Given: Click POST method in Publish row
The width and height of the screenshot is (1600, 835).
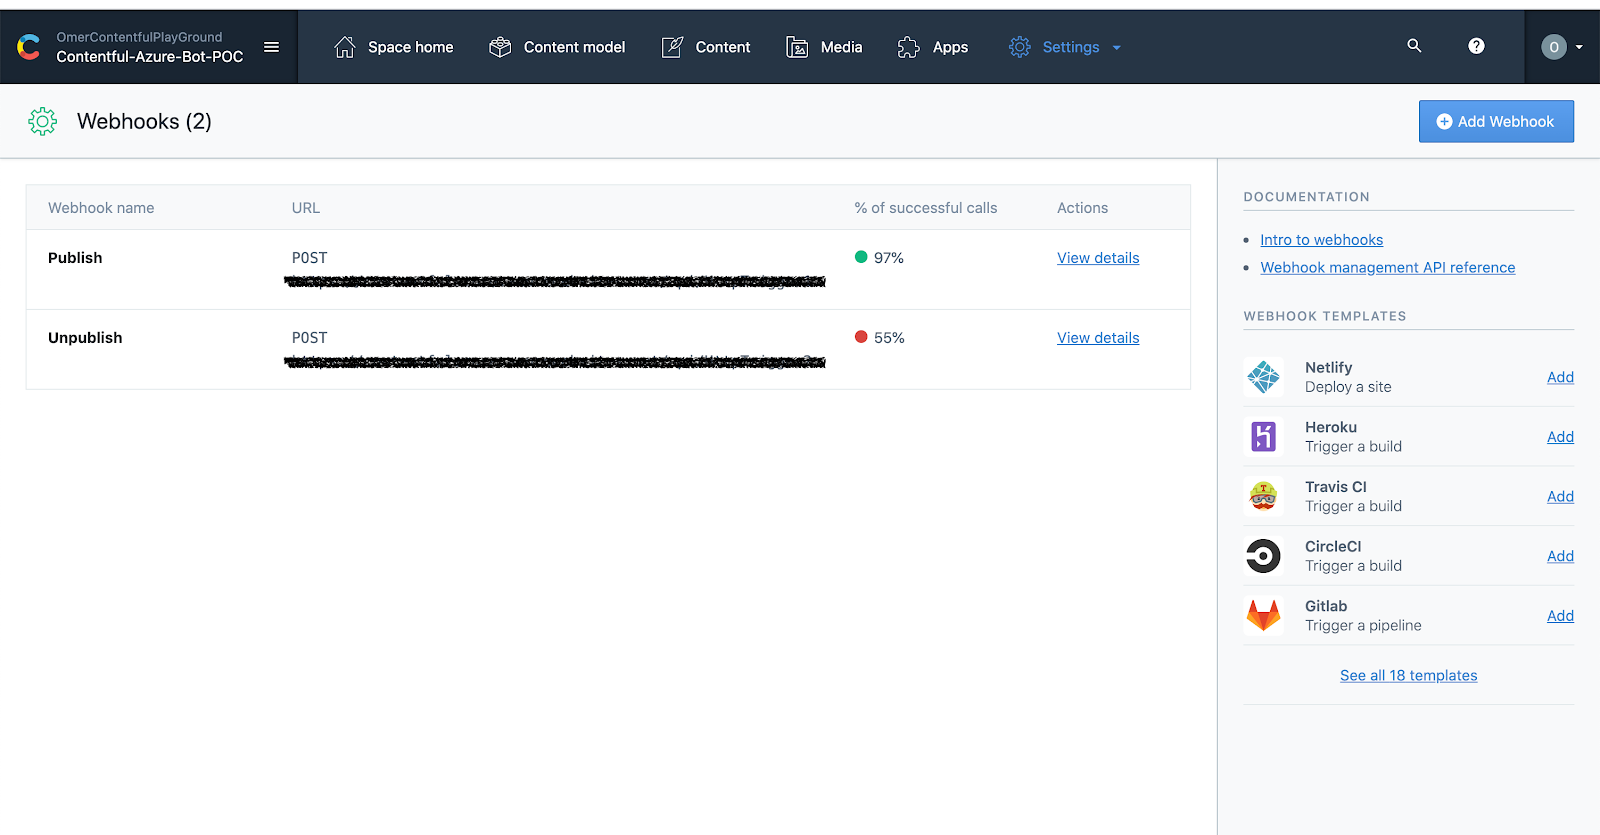Looking at the screenshot, I should 309,258.
